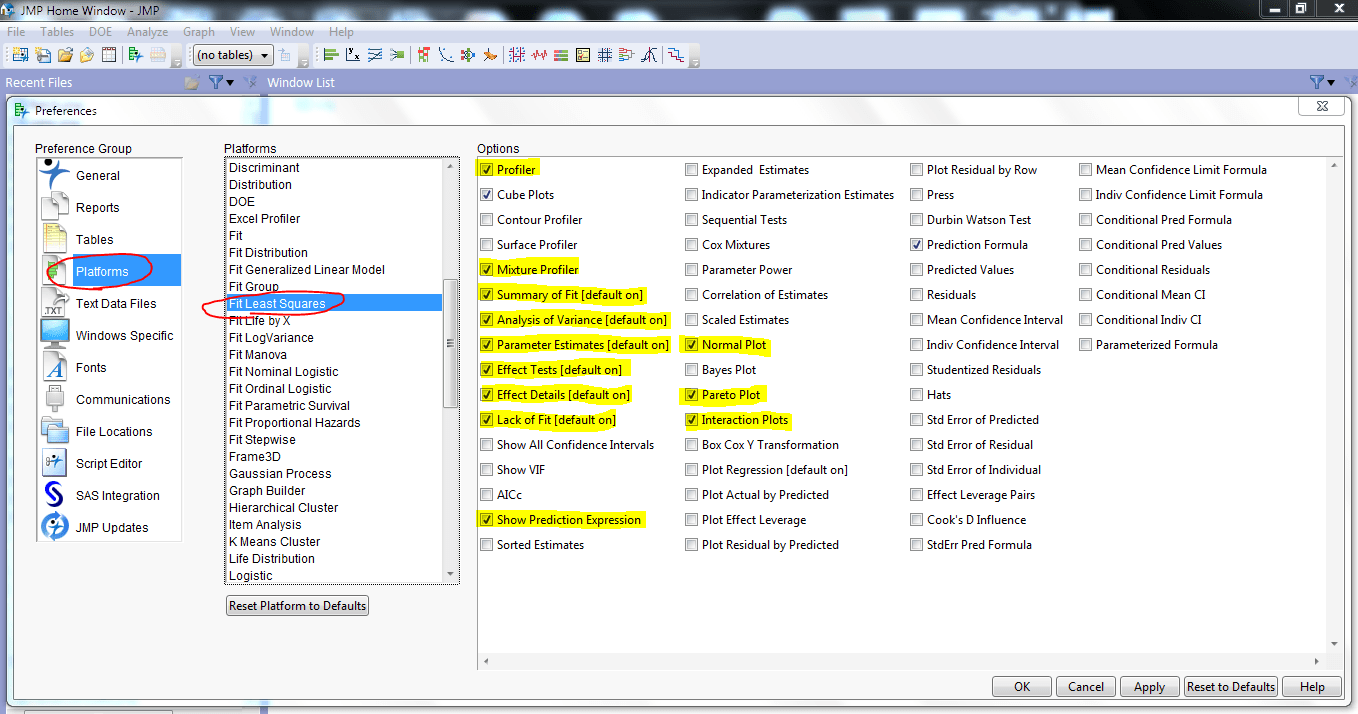Viewport: 1358px width, 714px height.
Task: Click the Options pane vertical scrollbar
Action: coord(1335,404)
